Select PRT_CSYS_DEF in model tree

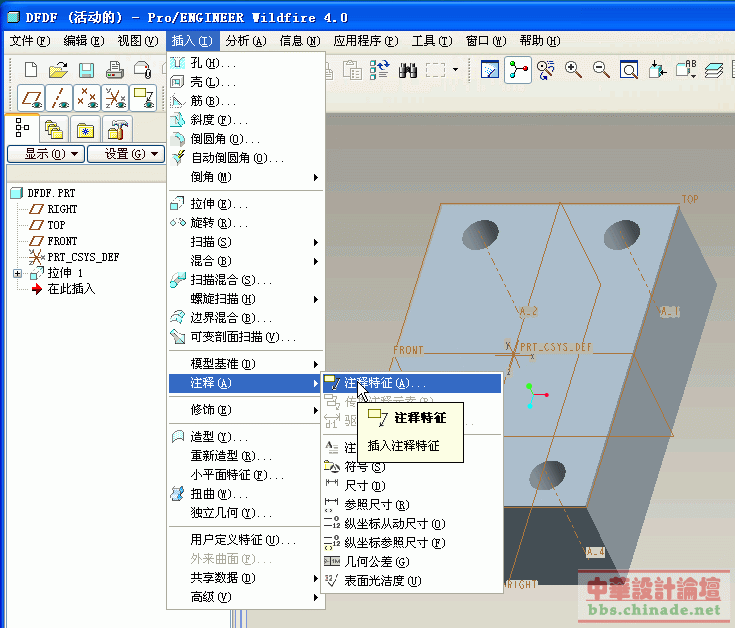coord(83,257)
